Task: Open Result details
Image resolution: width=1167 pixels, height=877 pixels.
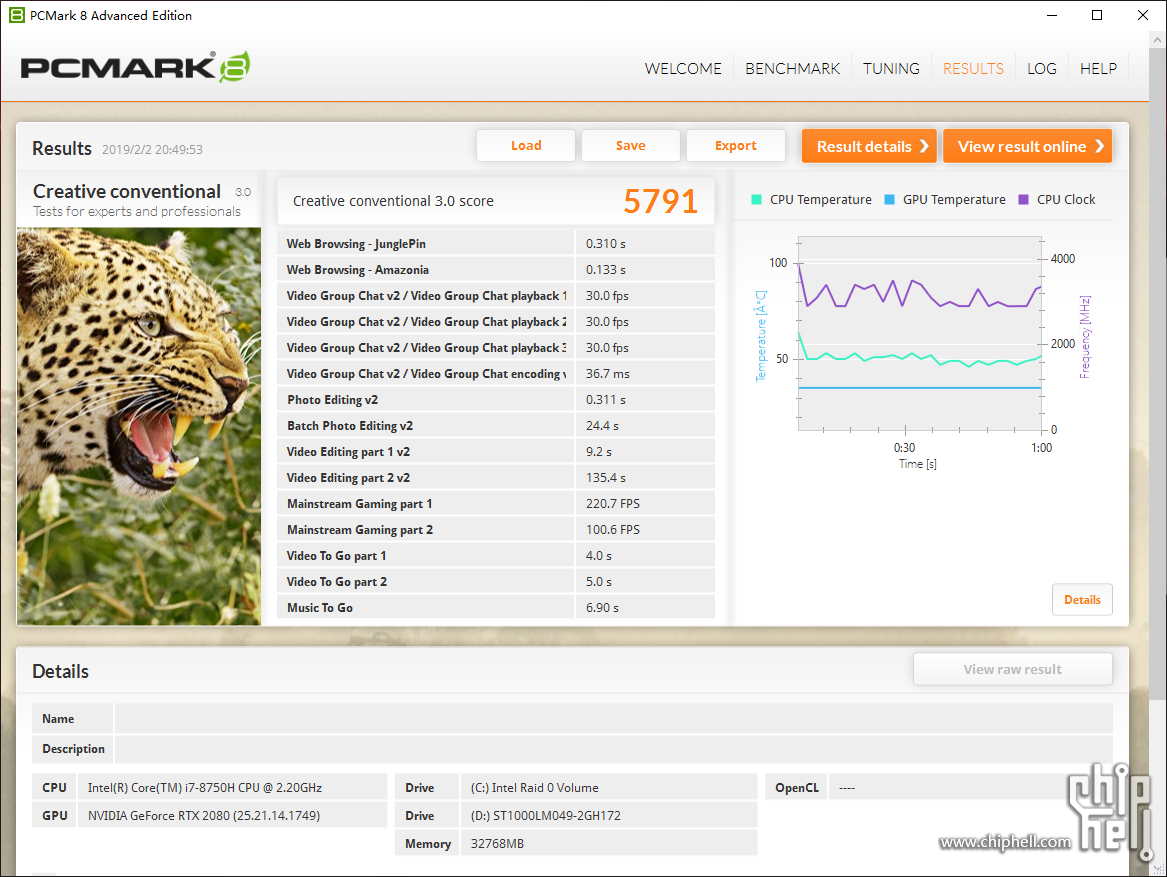Action: (869, 146)
